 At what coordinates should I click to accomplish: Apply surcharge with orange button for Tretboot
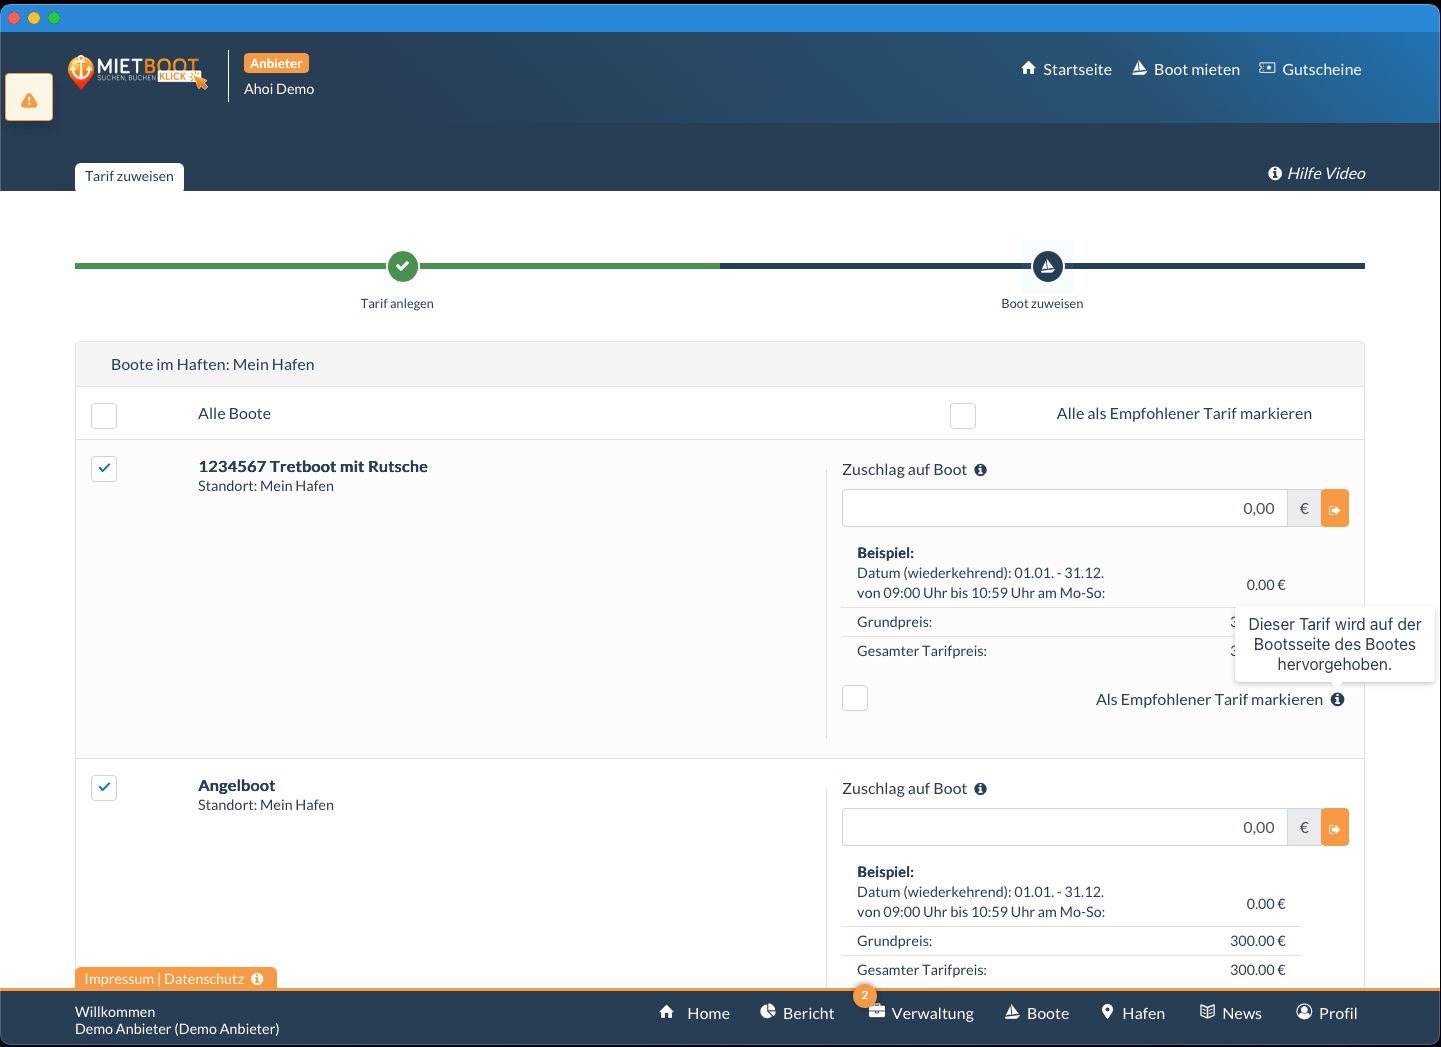(x=1334, y=509)
